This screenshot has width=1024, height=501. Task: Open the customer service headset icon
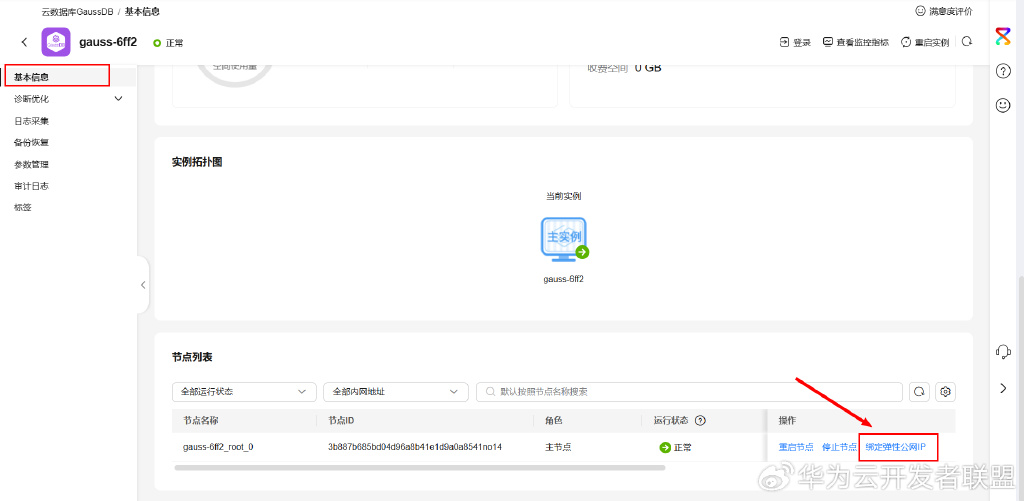(1003, 352)
